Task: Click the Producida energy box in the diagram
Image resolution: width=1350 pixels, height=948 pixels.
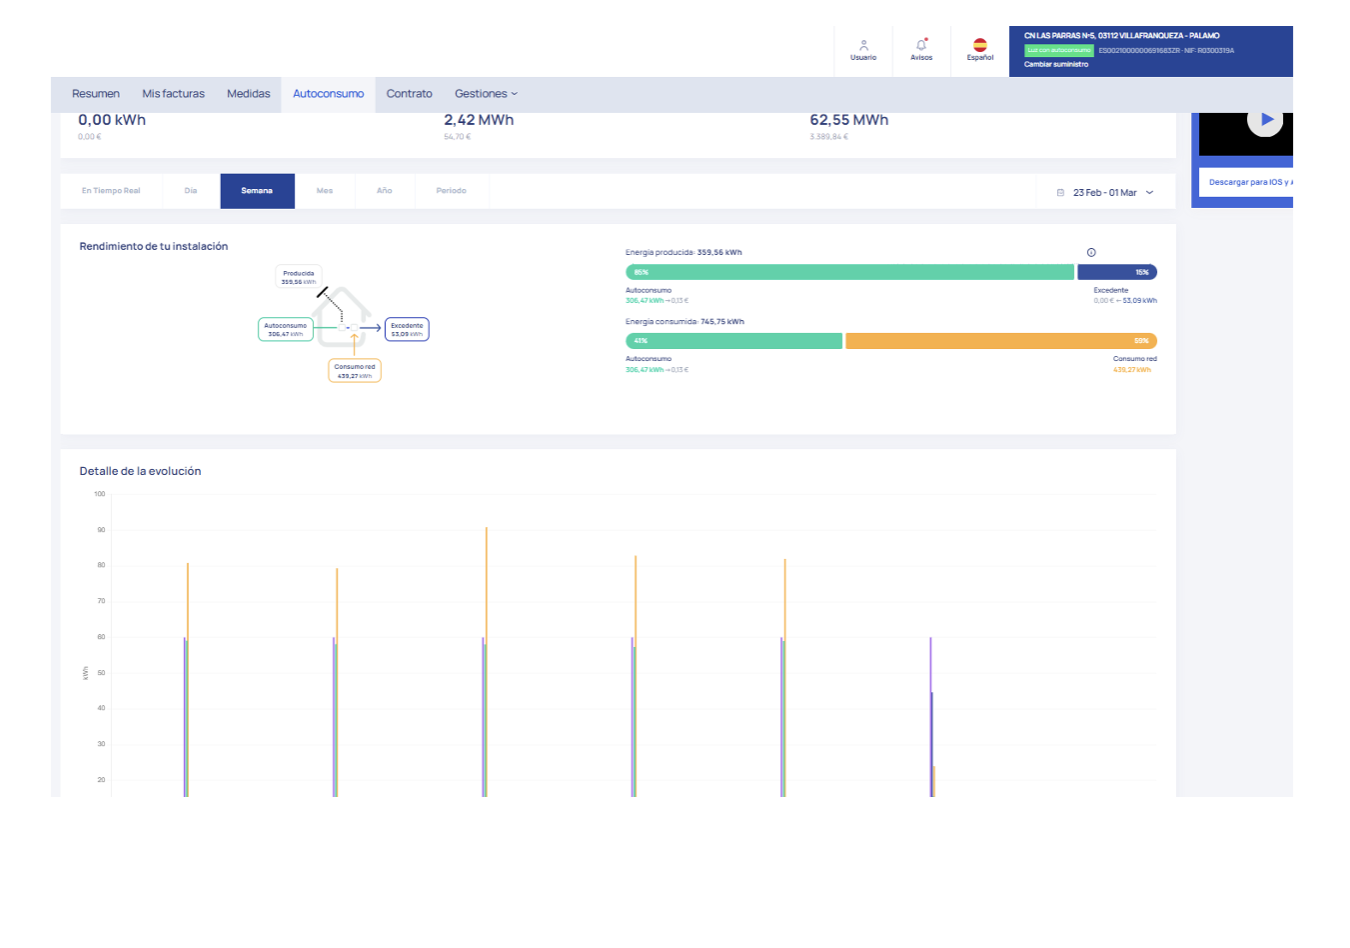Action: click(x=298, y=277)
